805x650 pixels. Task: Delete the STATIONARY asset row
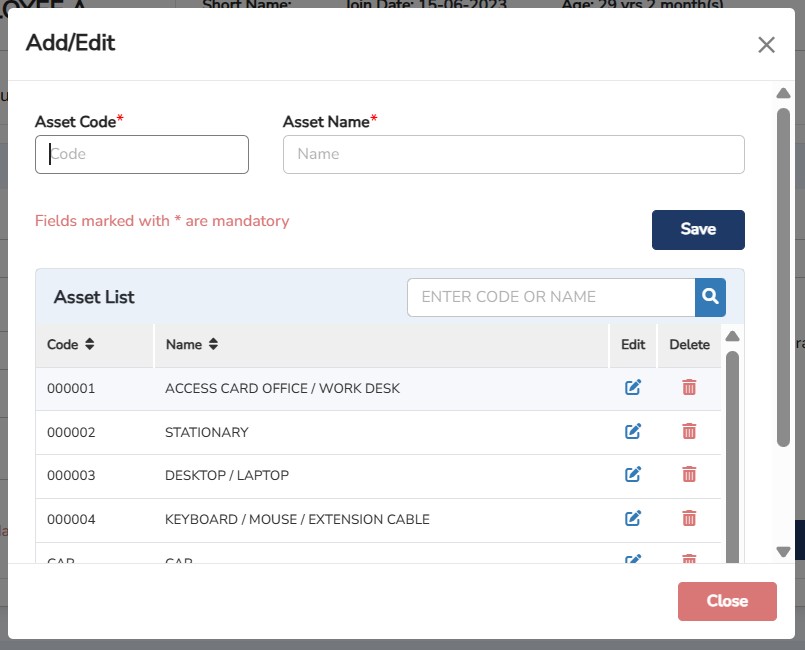coord(689,431)
